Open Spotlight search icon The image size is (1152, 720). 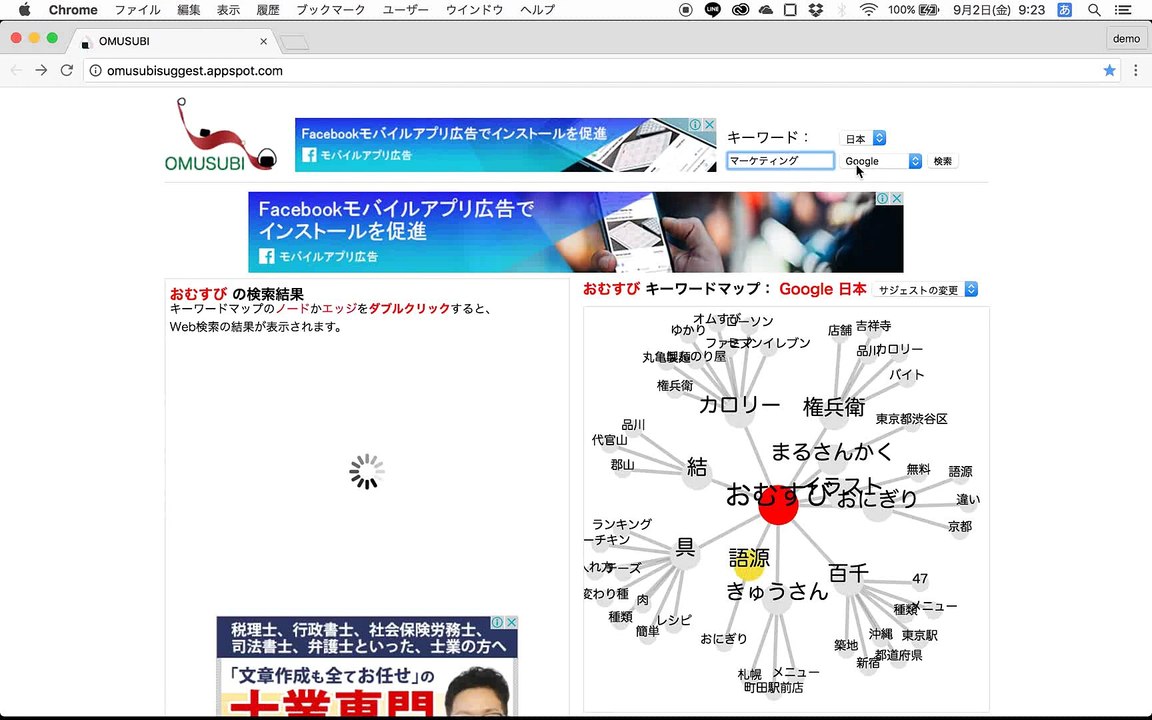pyautogui.click(x=1094, y=10)
